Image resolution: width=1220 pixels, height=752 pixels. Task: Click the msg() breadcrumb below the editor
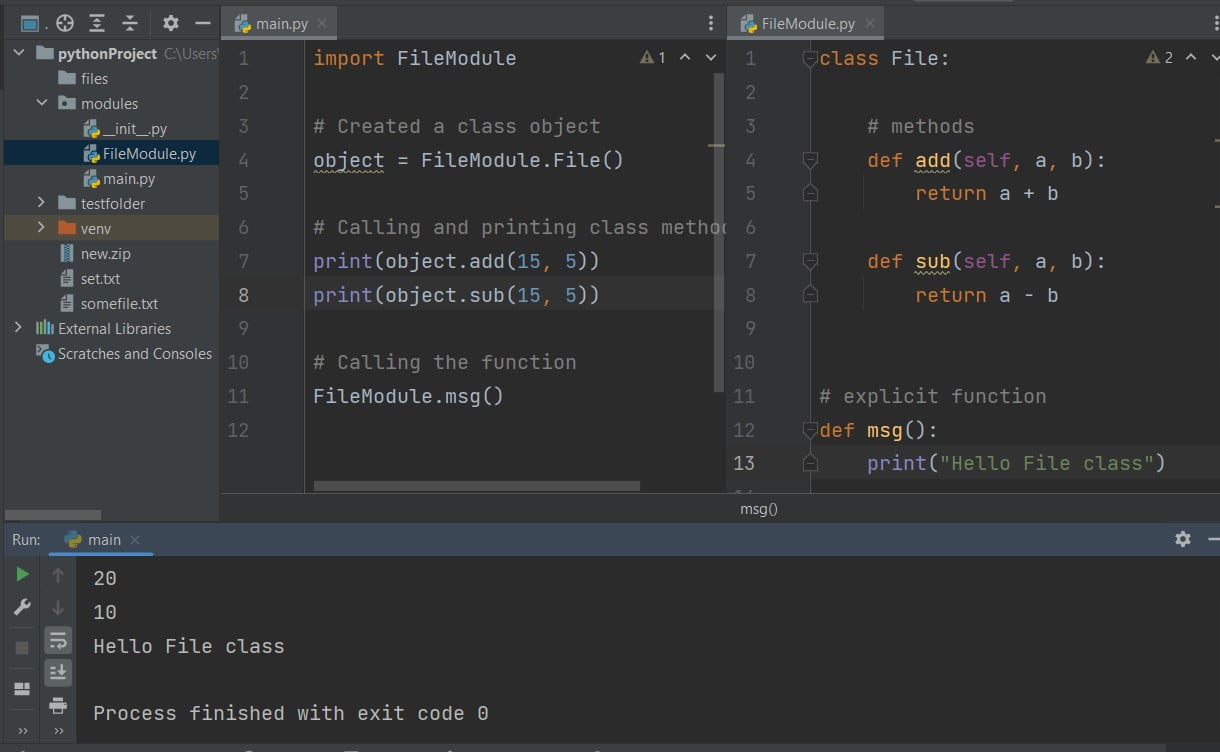pos(758,509)
